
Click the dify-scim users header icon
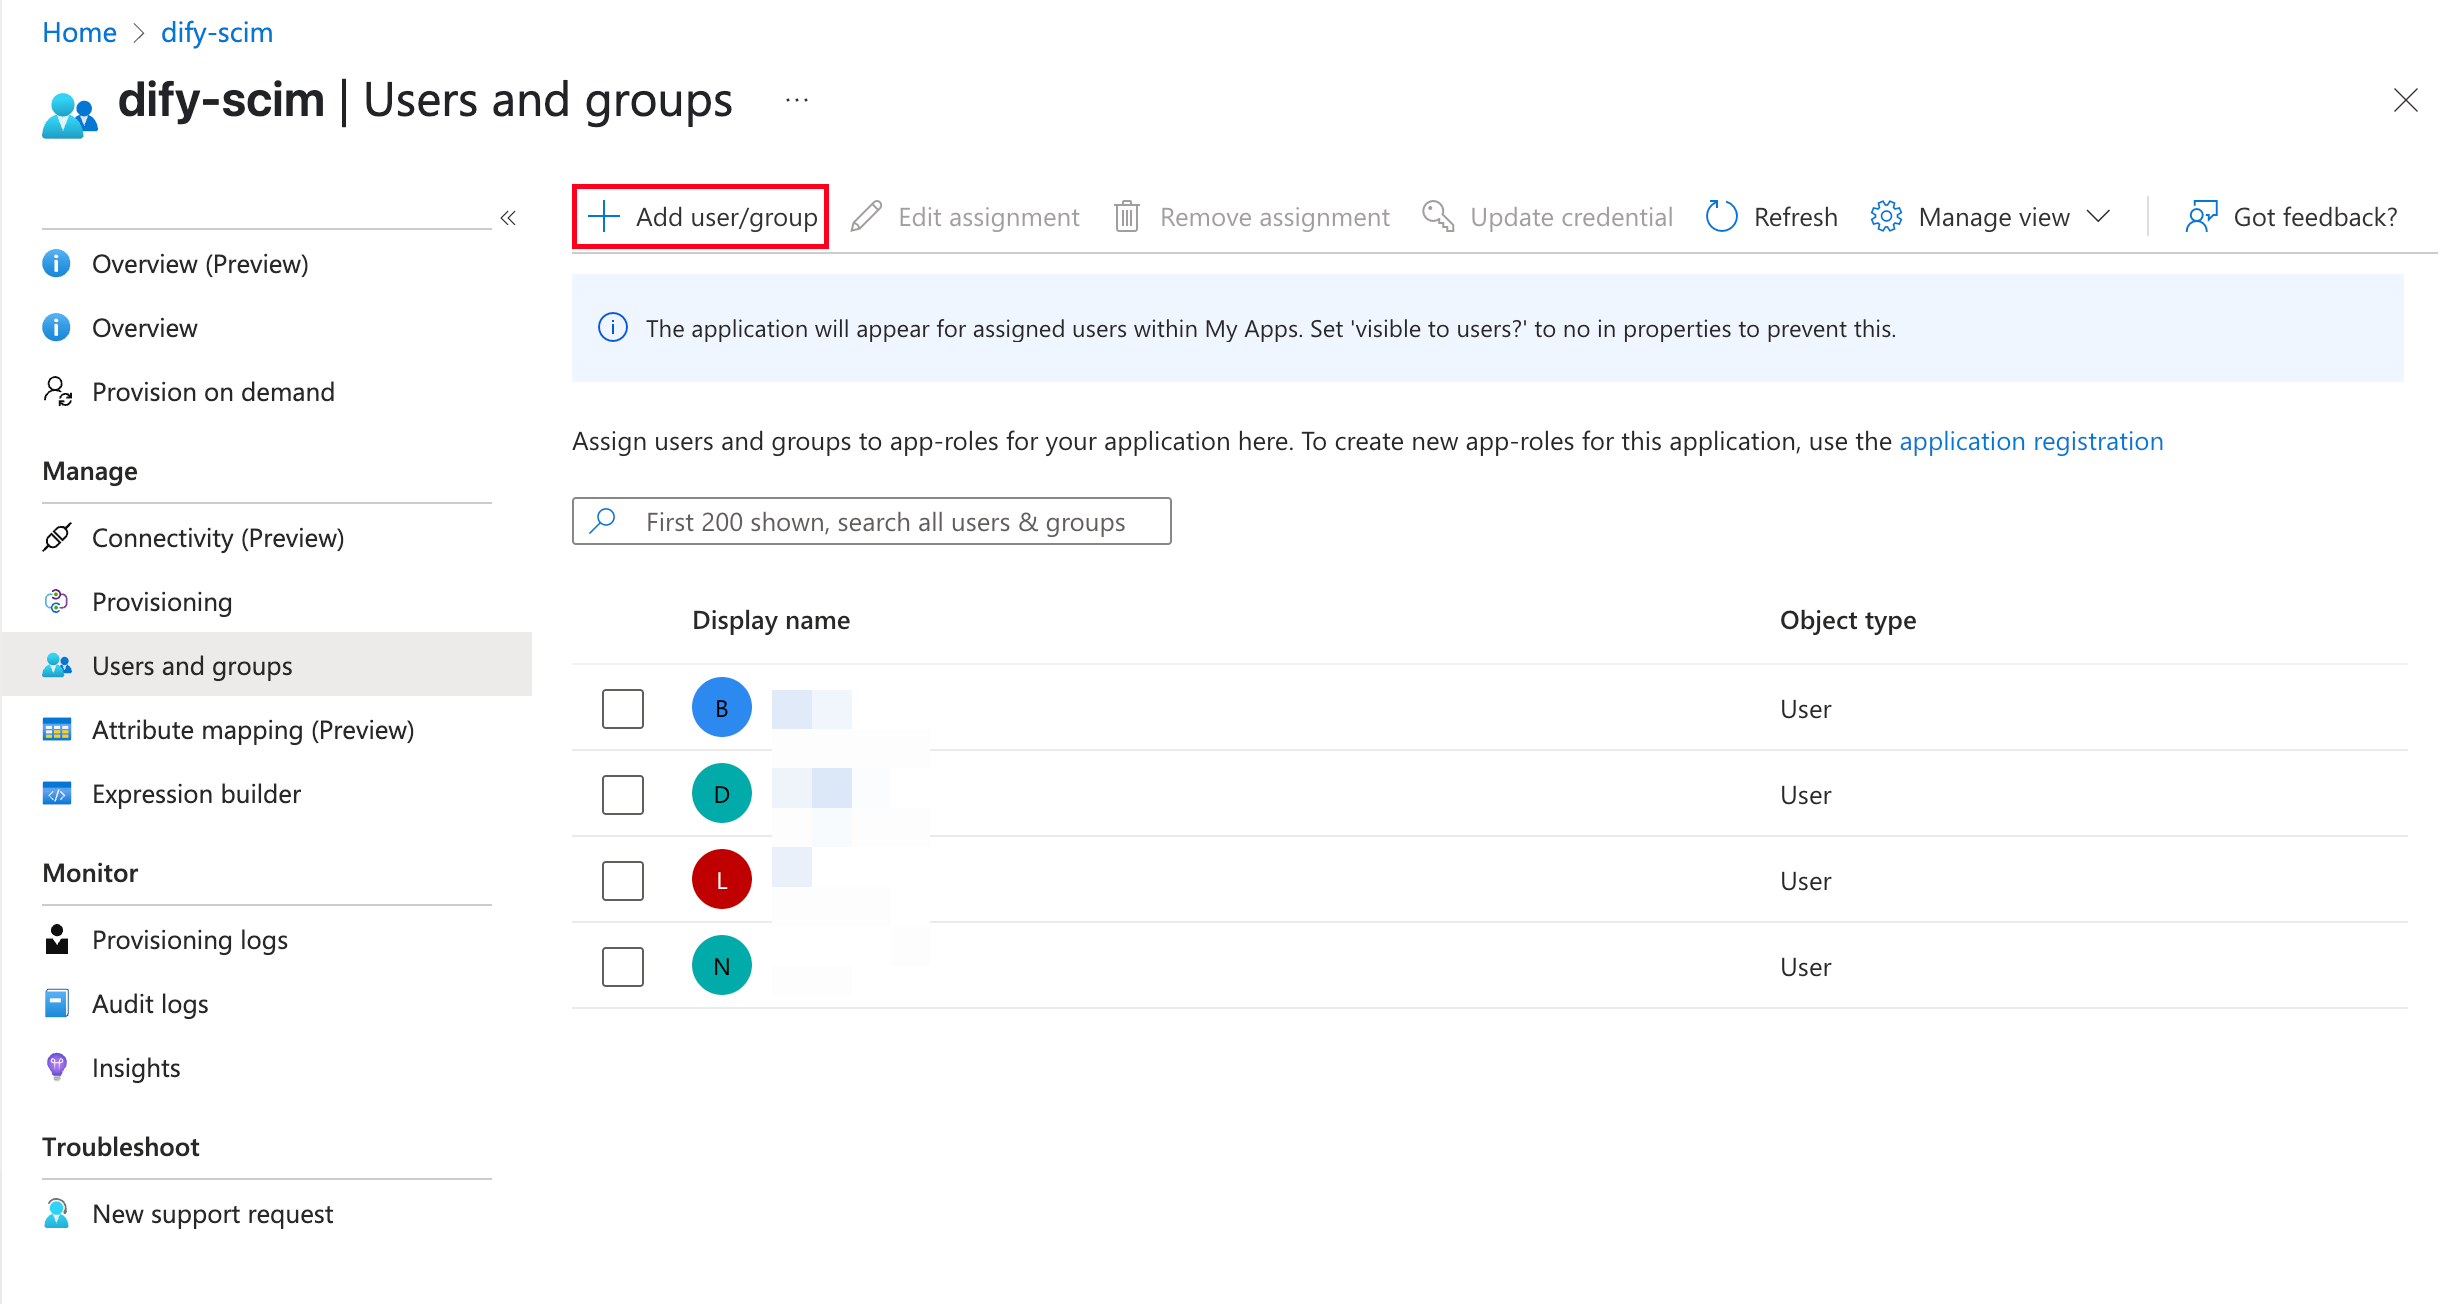[70, 115]
